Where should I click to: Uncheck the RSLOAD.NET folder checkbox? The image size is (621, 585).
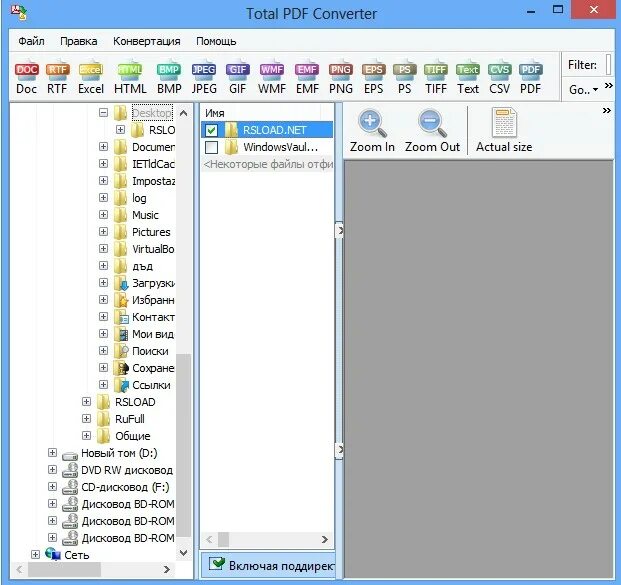[211, 130]
